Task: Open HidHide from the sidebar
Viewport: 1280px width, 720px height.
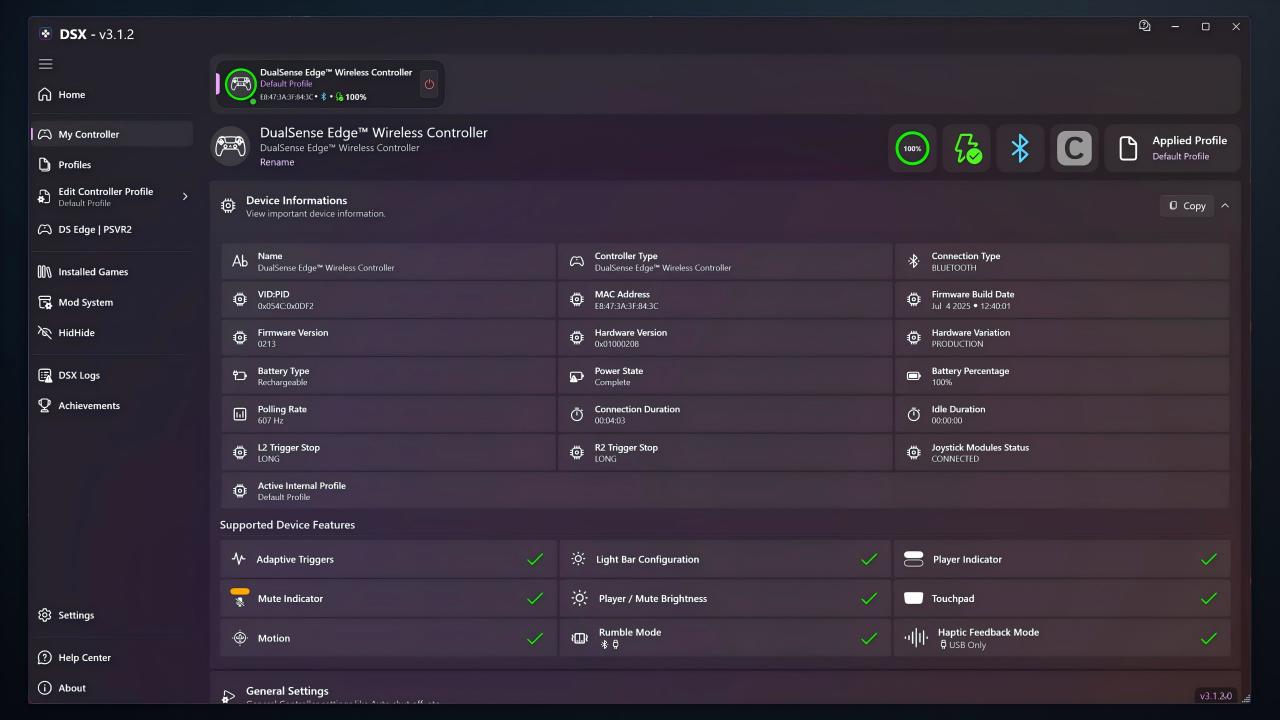Action: [x=111, y=332]
